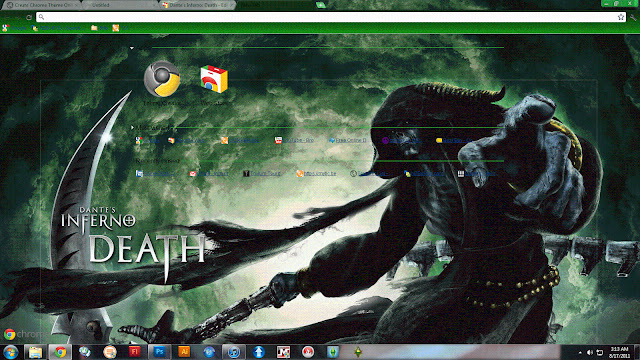Launch Adobe Illustrator from the taskbar

coord(184,352)
